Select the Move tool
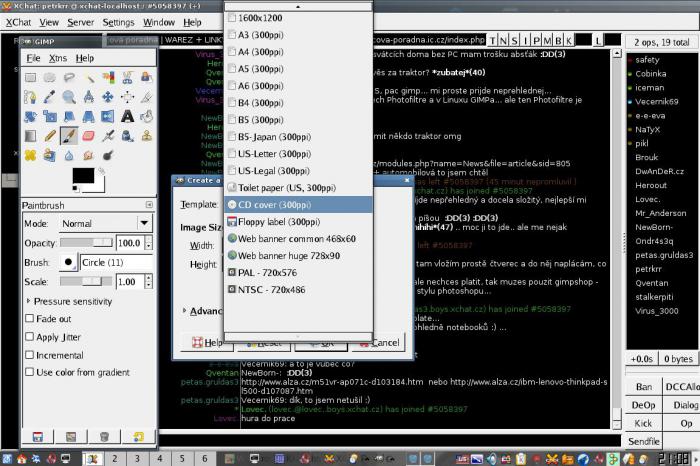The width and height of the screenshot is (700, 466). click(108, 97)
